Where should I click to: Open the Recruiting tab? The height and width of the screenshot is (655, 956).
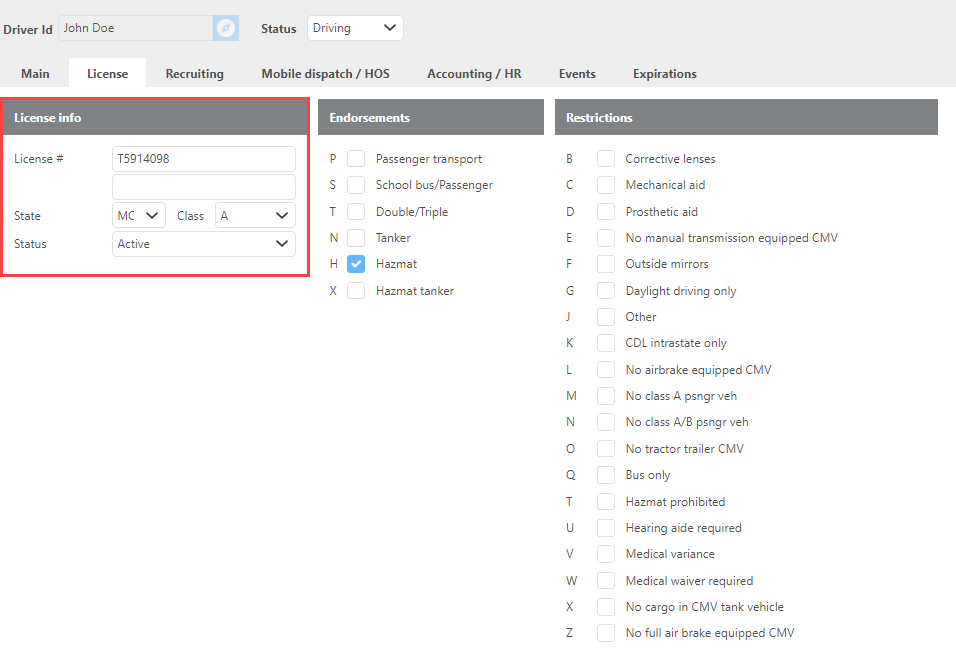(x=194, y=74)
